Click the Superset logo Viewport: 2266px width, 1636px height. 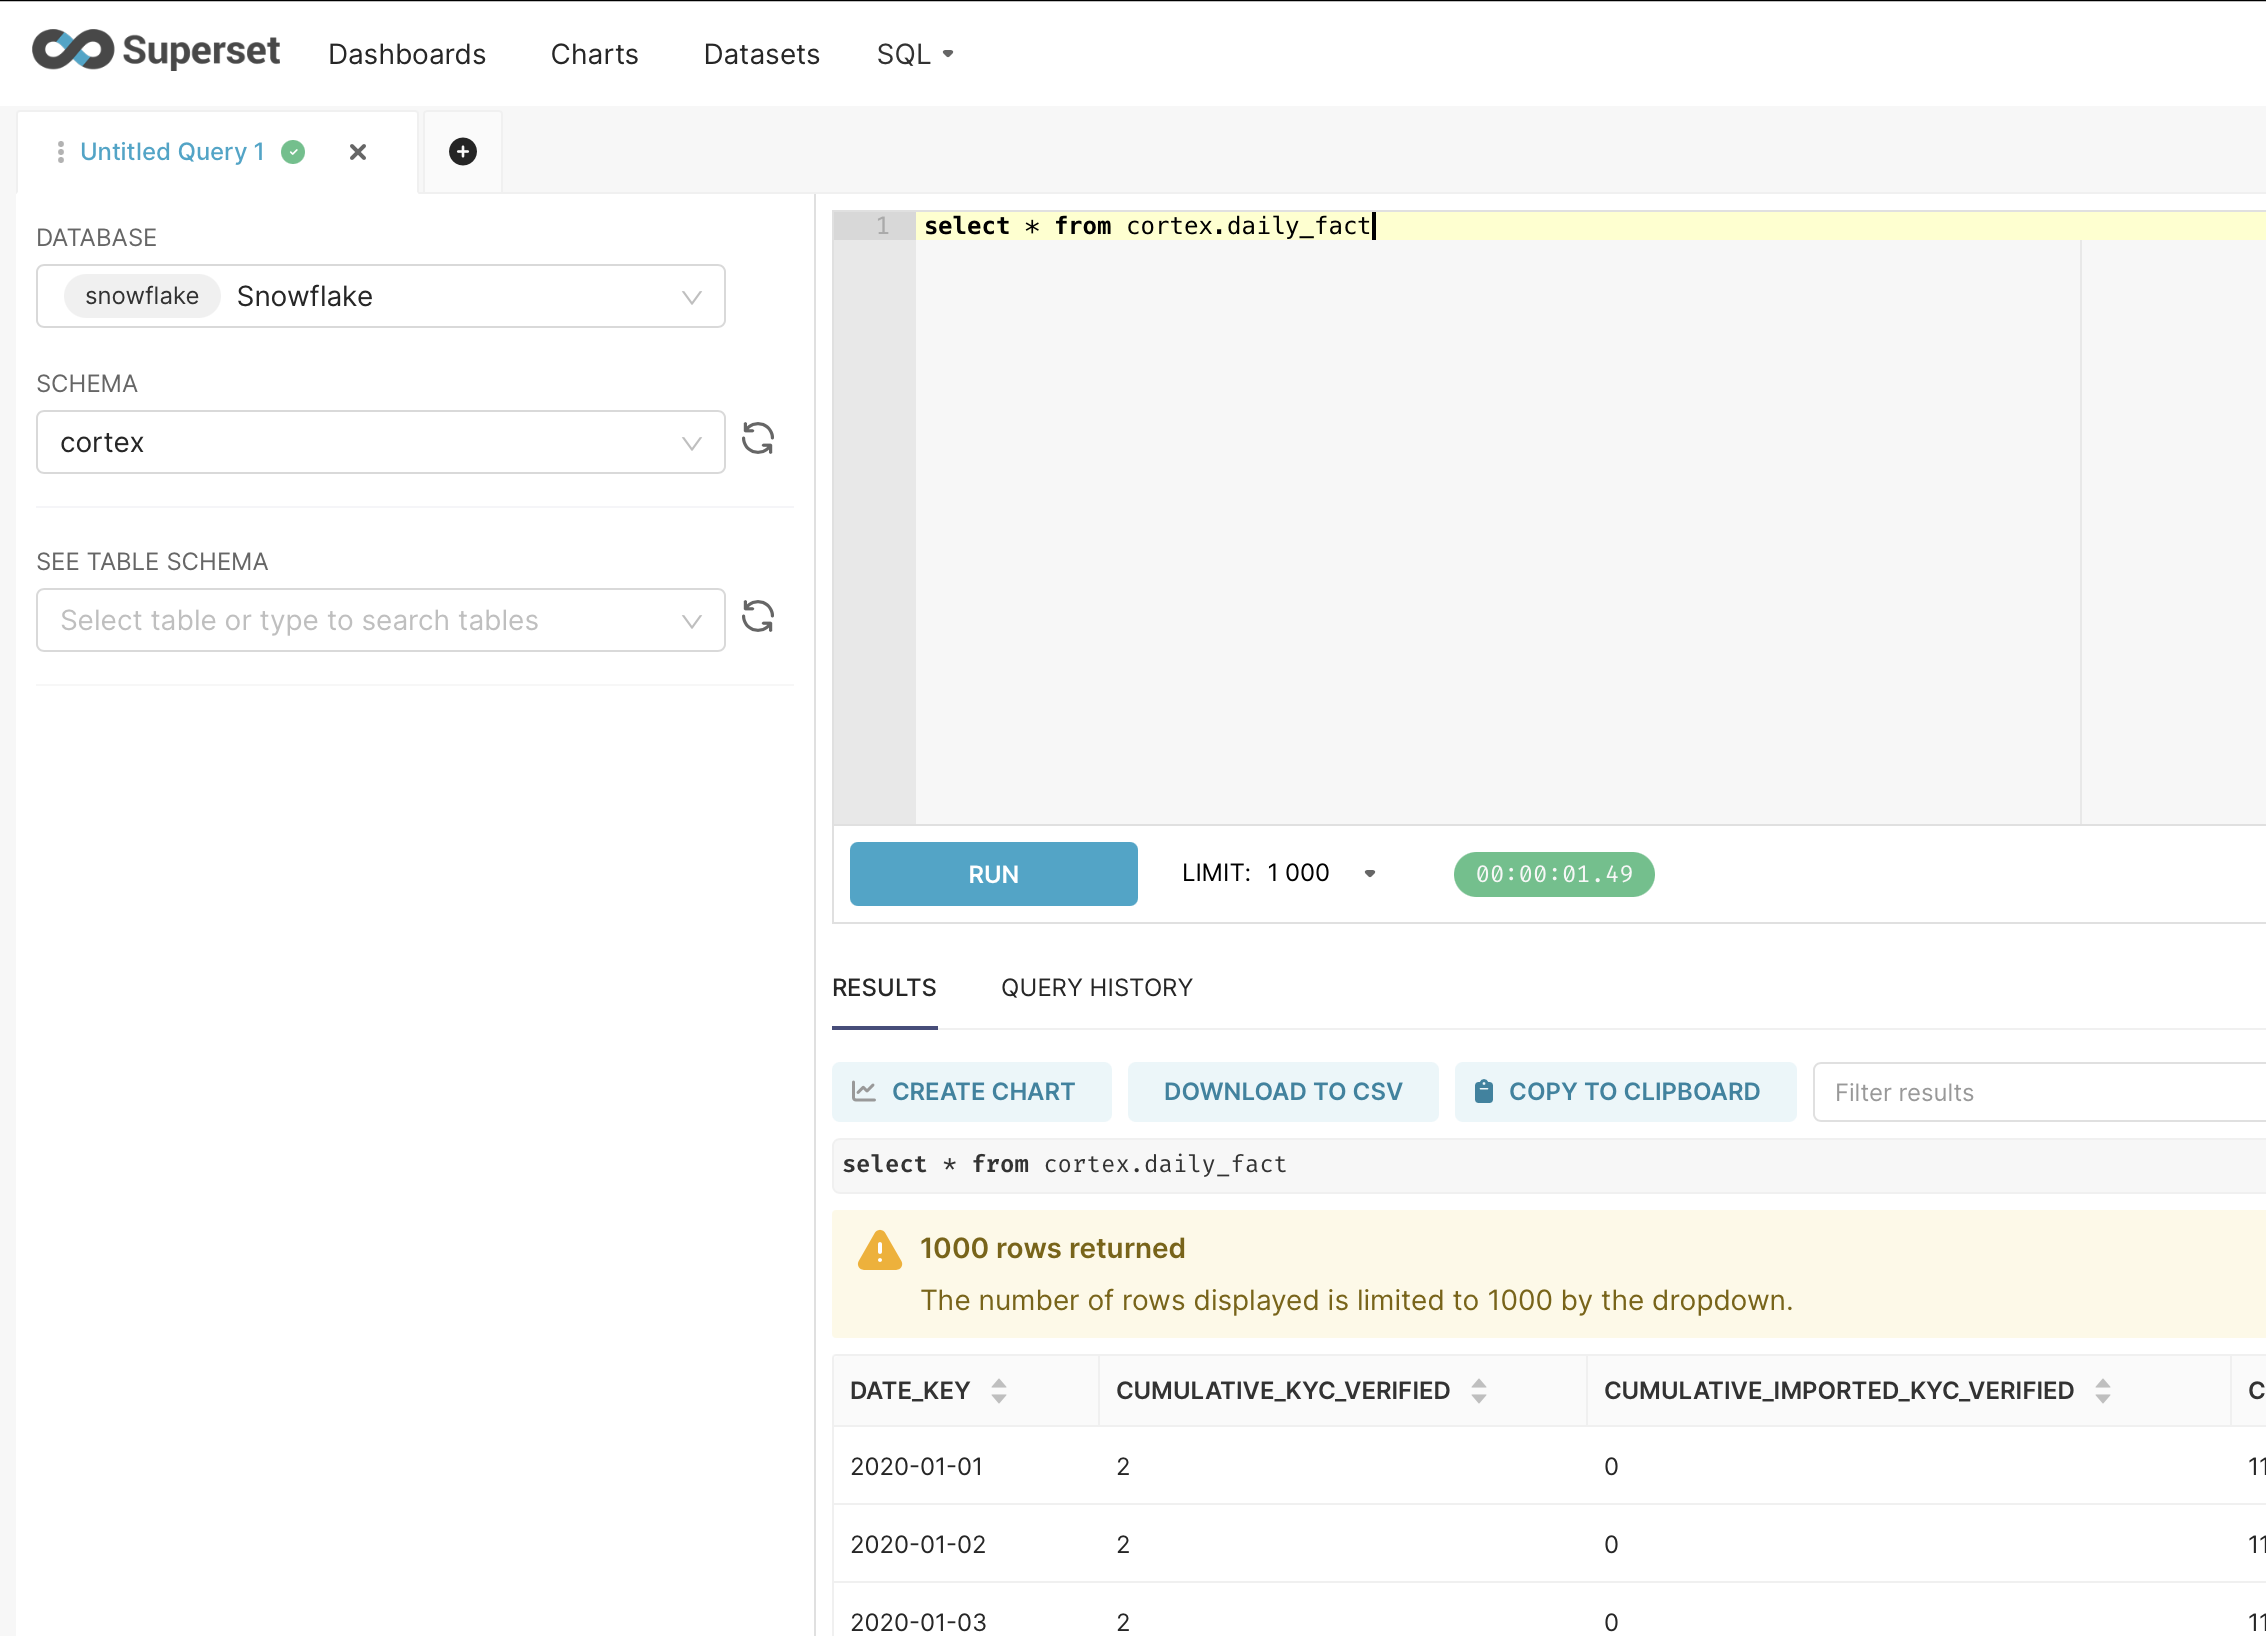pos(156,50)
